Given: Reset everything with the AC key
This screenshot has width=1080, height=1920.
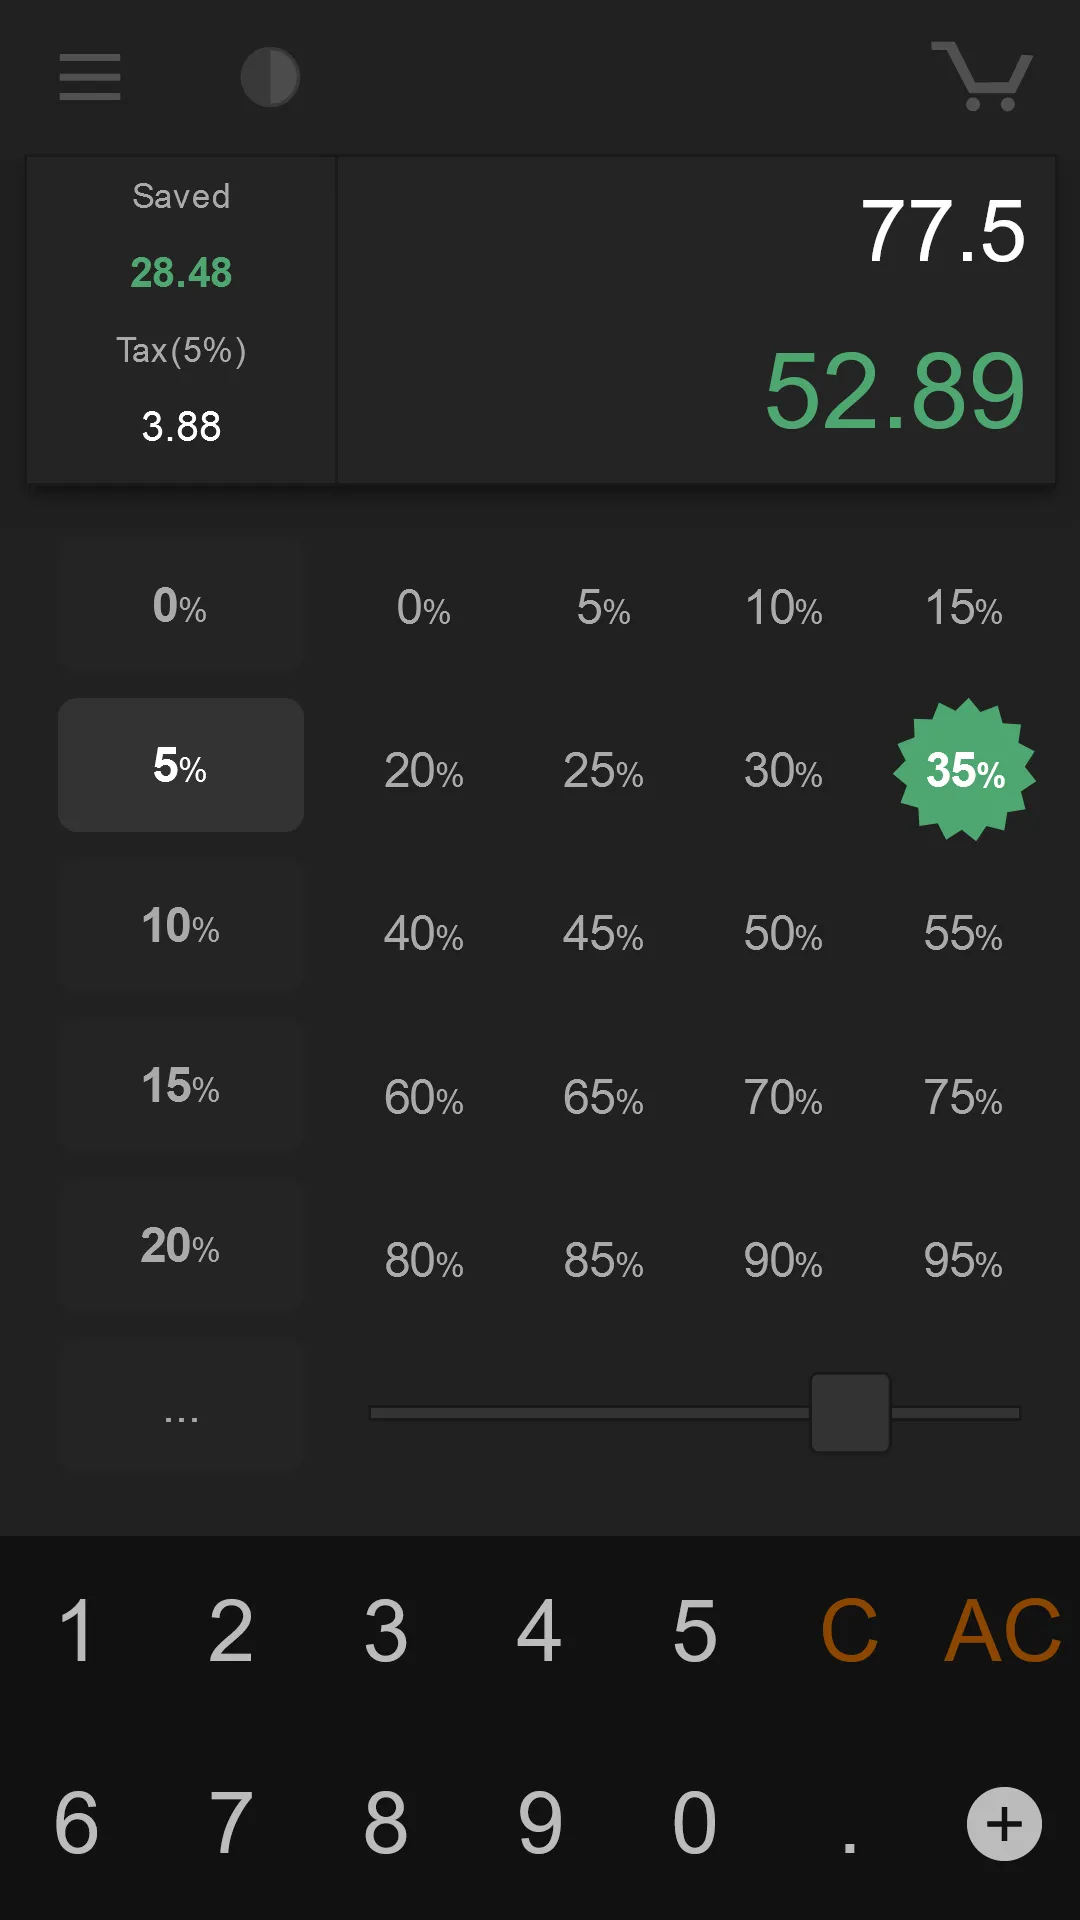Looking at the screenshot, I should tap(1003, 1631).
